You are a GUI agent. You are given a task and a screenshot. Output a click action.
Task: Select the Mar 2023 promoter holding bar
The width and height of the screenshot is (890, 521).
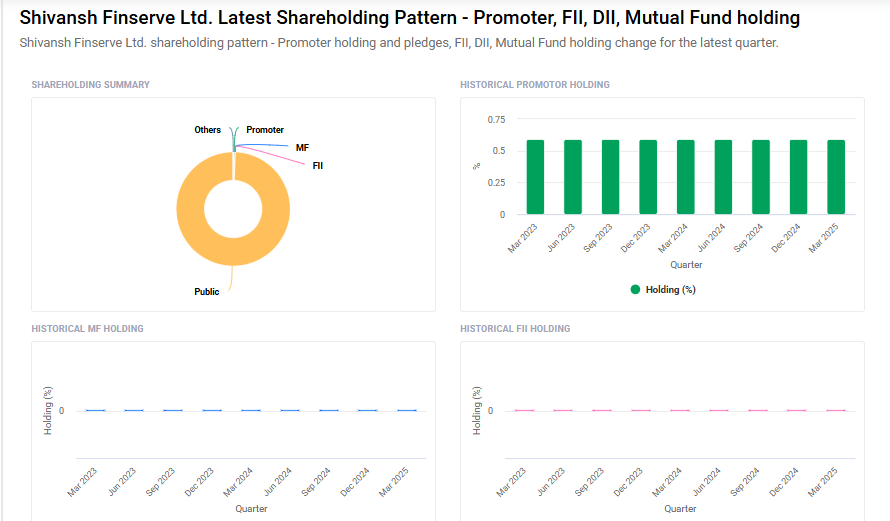535,177
